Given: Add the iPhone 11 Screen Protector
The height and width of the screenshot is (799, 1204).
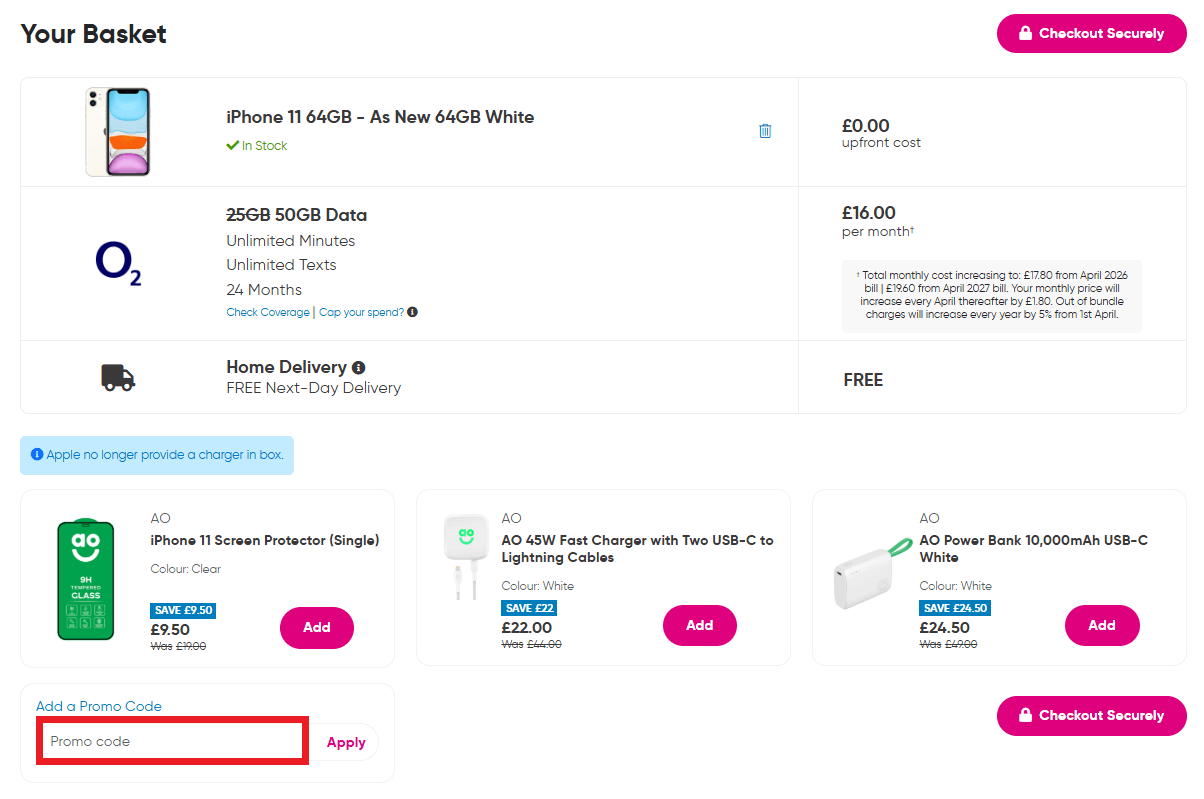Looking at the screenshot, I should pos(316,627).
